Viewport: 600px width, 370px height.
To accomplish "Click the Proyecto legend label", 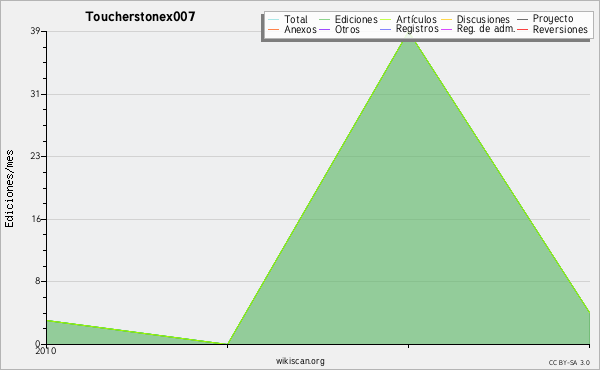I will pos(553,19).
